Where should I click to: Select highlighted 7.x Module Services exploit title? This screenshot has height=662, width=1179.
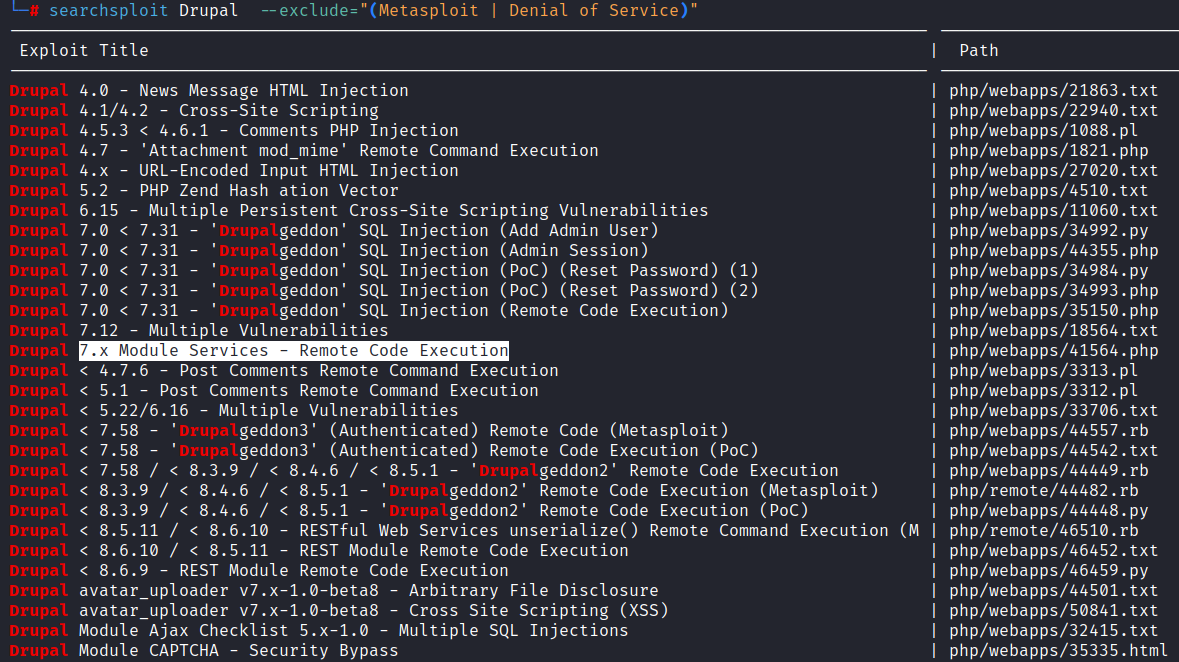293,351
